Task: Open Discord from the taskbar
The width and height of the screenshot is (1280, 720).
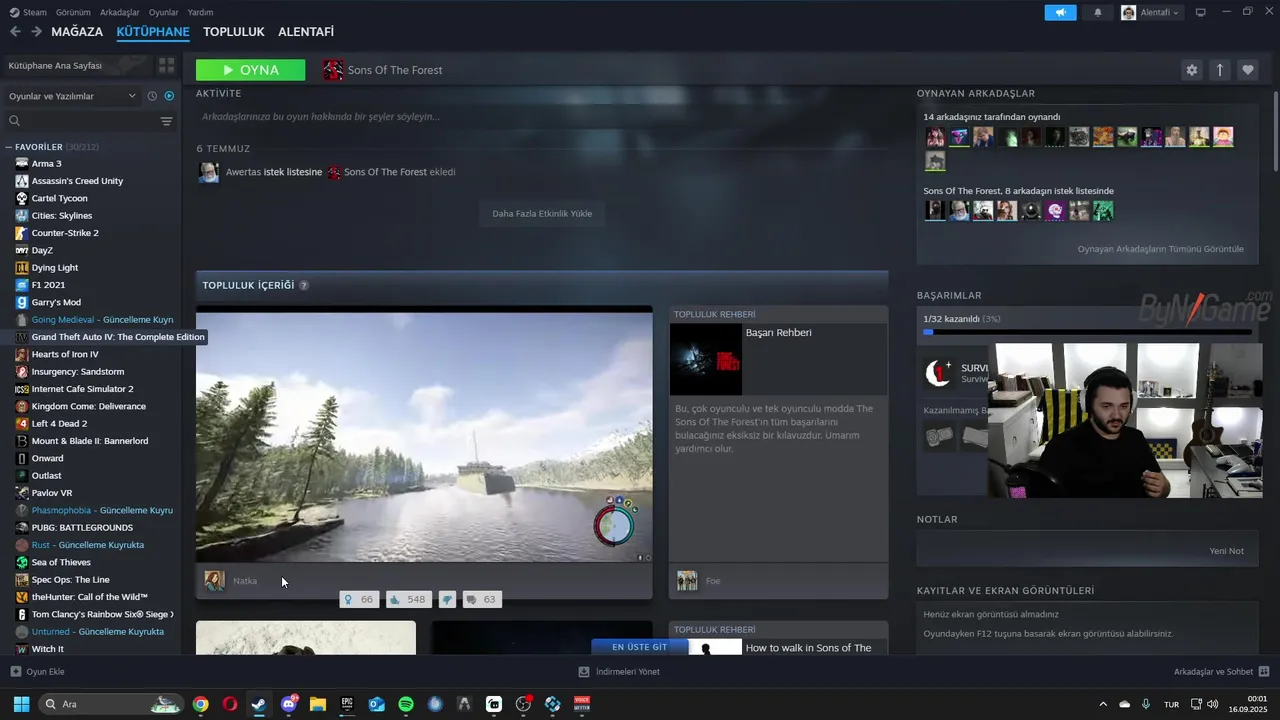Action: coord(289,704)
